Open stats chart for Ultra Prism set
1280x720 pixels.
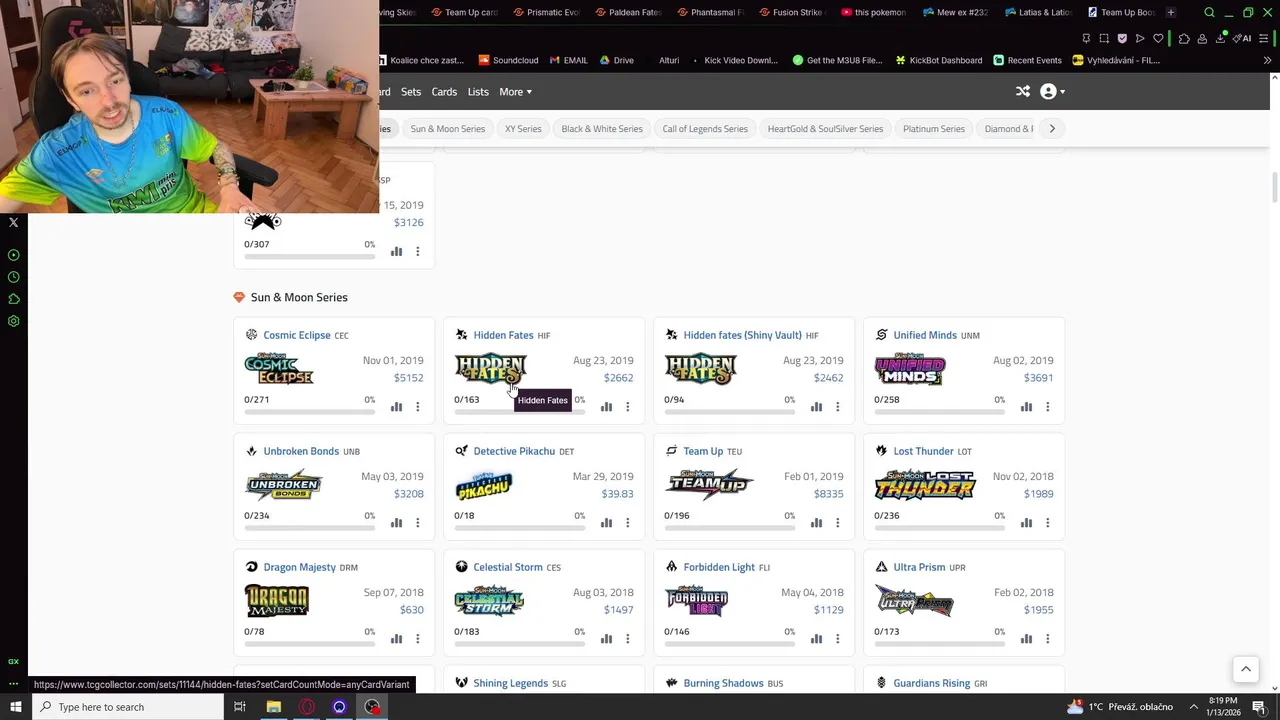click(1026, 639)
